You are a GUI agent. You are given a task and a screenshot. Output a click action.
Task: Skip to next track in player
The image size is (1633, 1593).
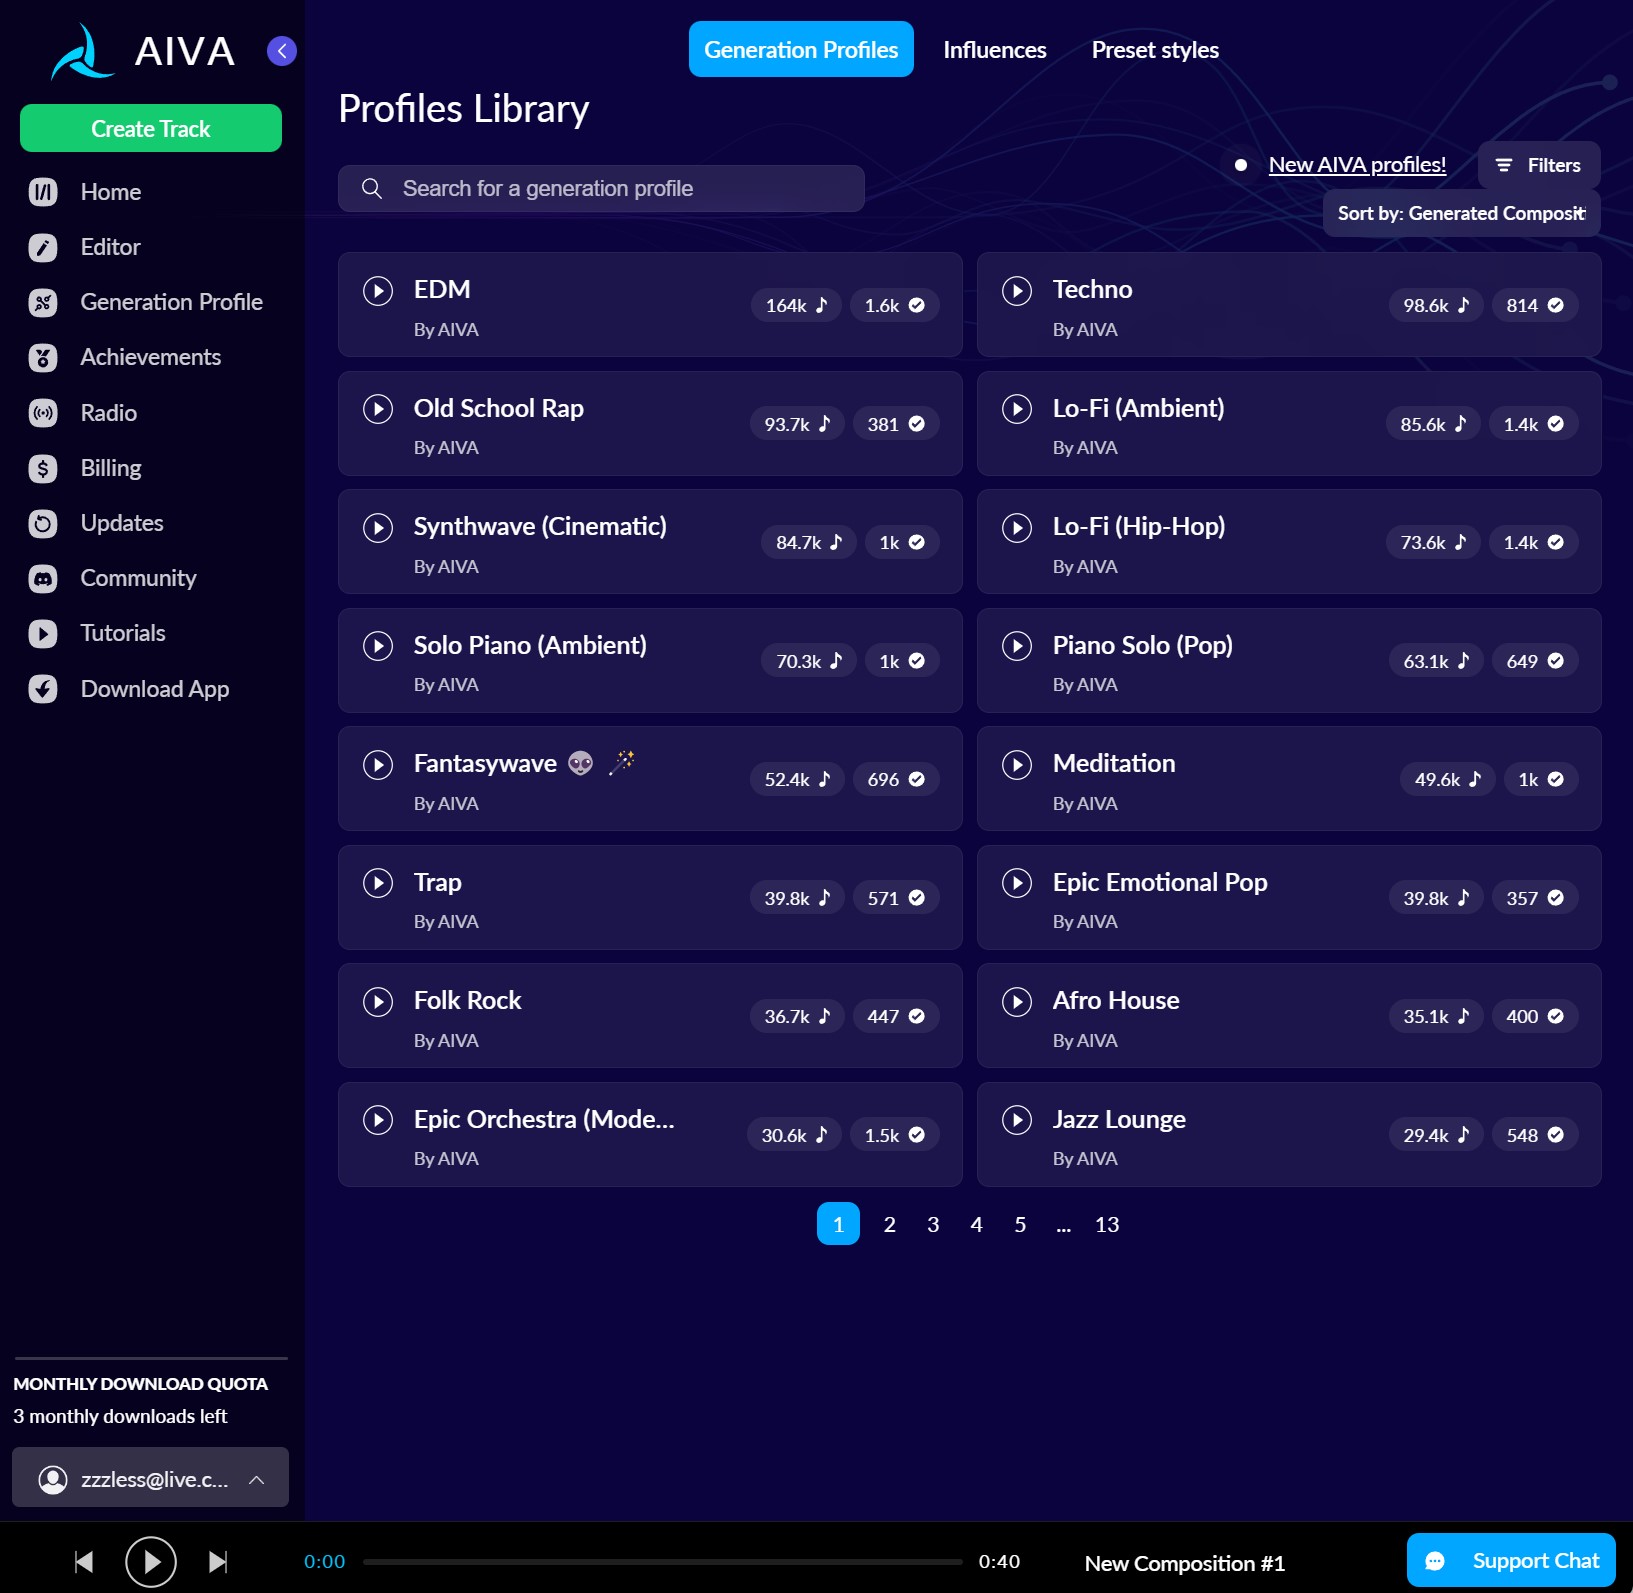coord(218,1562)
